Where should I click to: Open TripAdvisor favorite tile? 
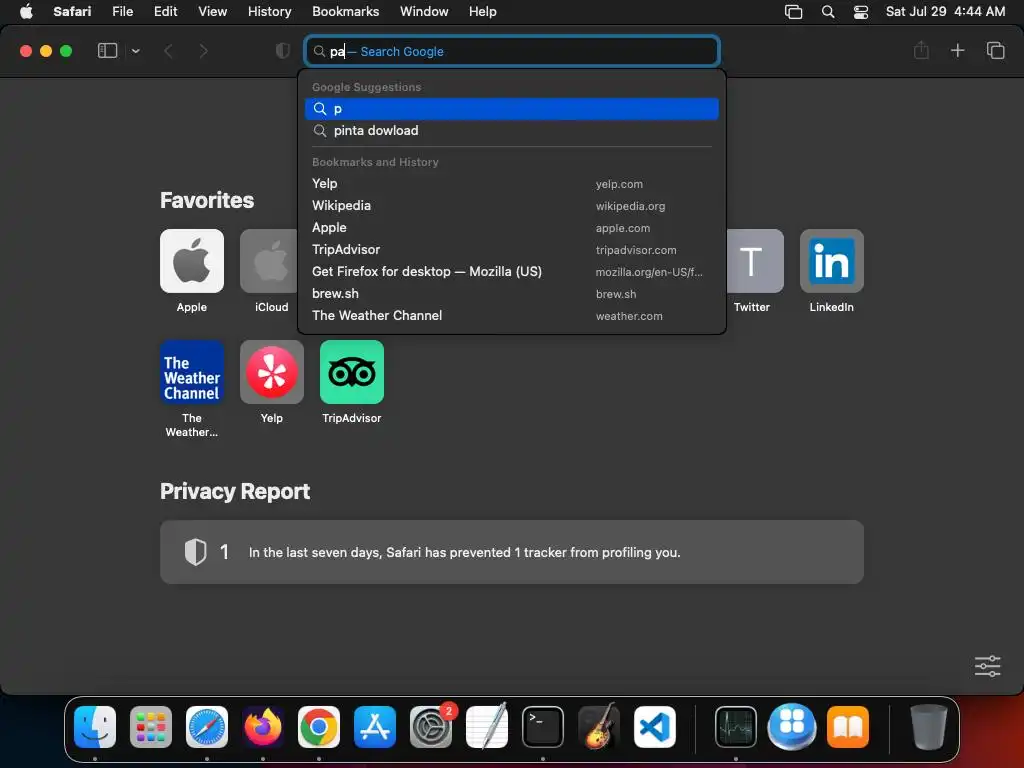352,372
